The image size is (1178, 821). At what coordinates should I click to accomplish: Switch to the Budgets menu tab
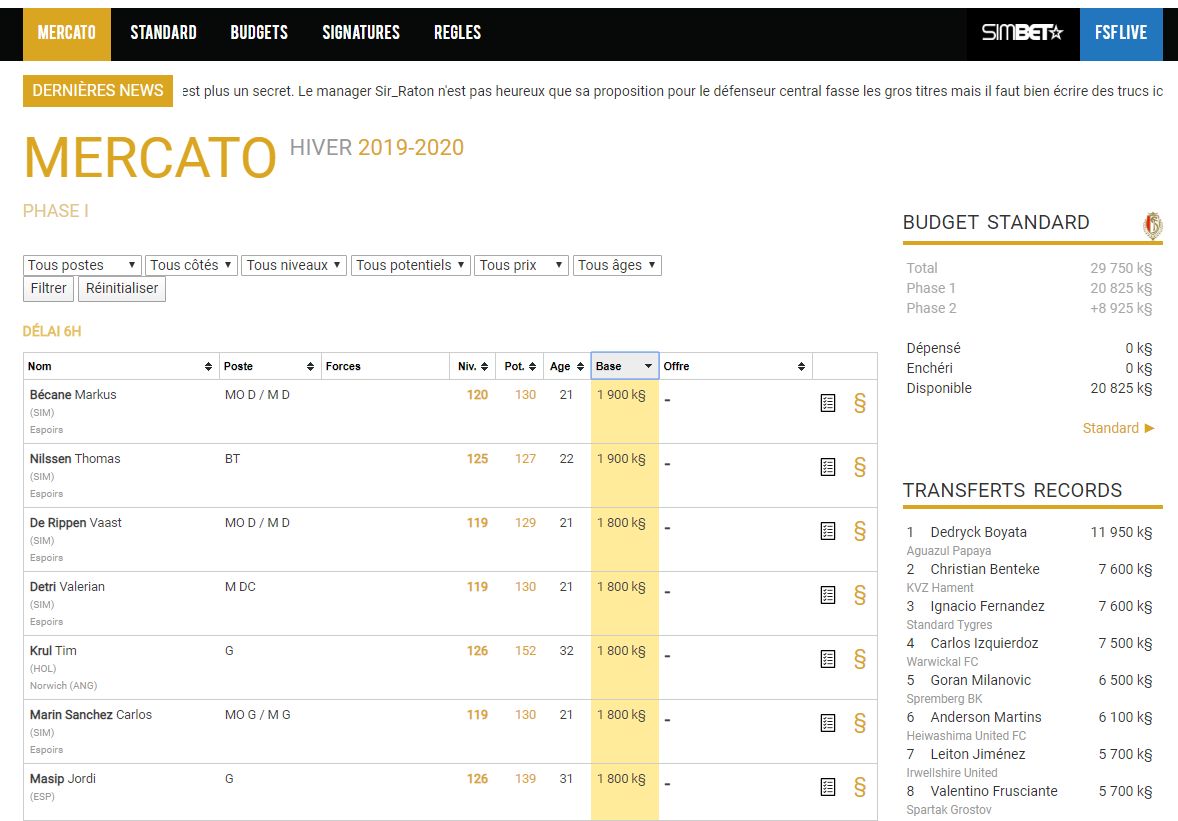[259, 33]
